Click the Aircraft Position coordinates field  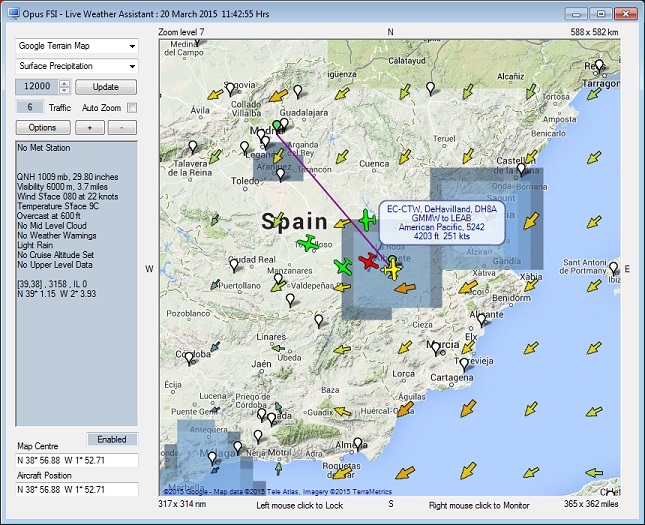coord(77,490)
